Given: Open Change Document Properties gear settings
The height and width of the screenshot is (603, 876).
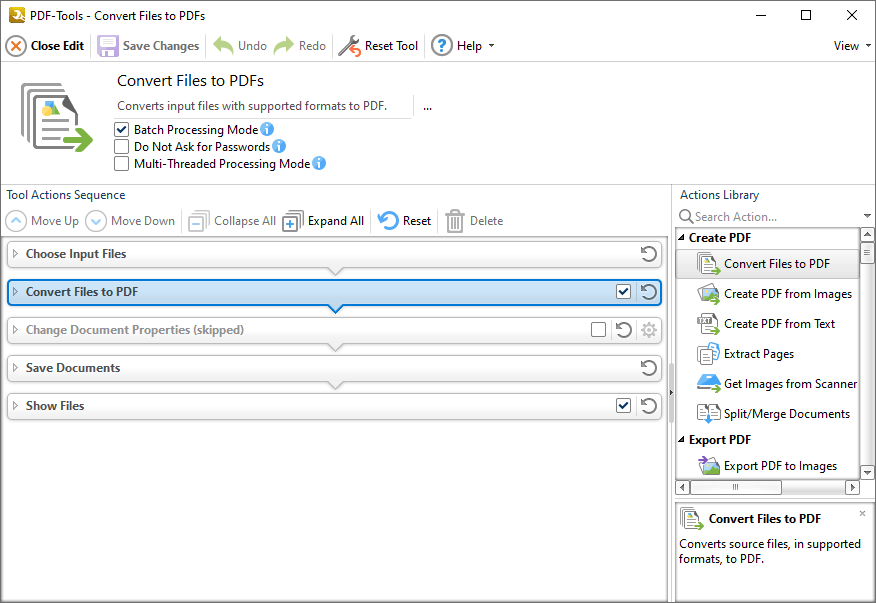Looking at the screenshot, I should coord(649,330).
